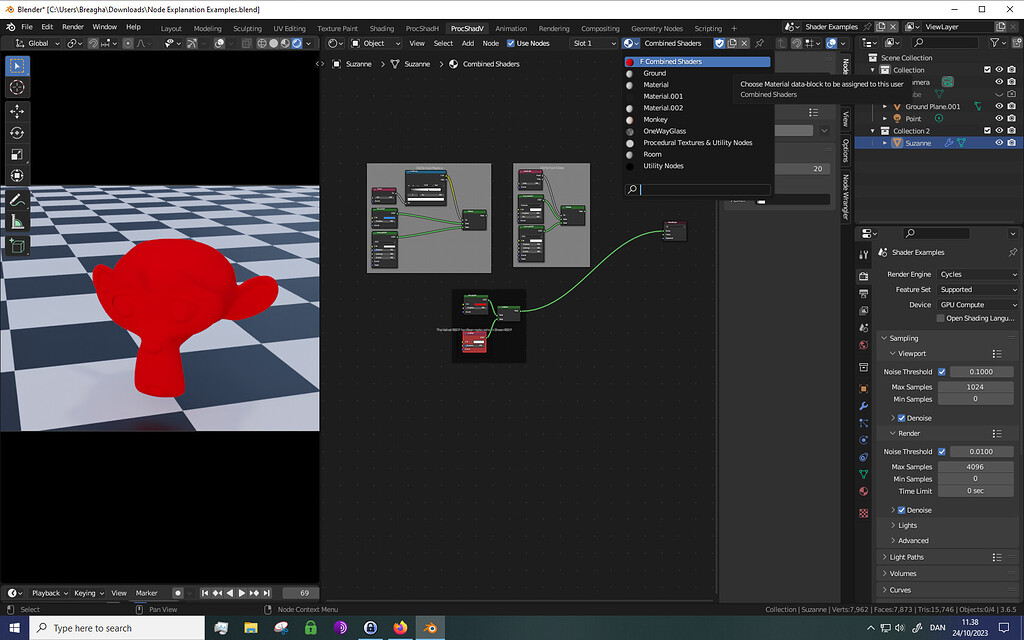Click the Render Max Samples field
Image resolution: width=1024 pixels, height=640 pixels.
click(977, 467)
